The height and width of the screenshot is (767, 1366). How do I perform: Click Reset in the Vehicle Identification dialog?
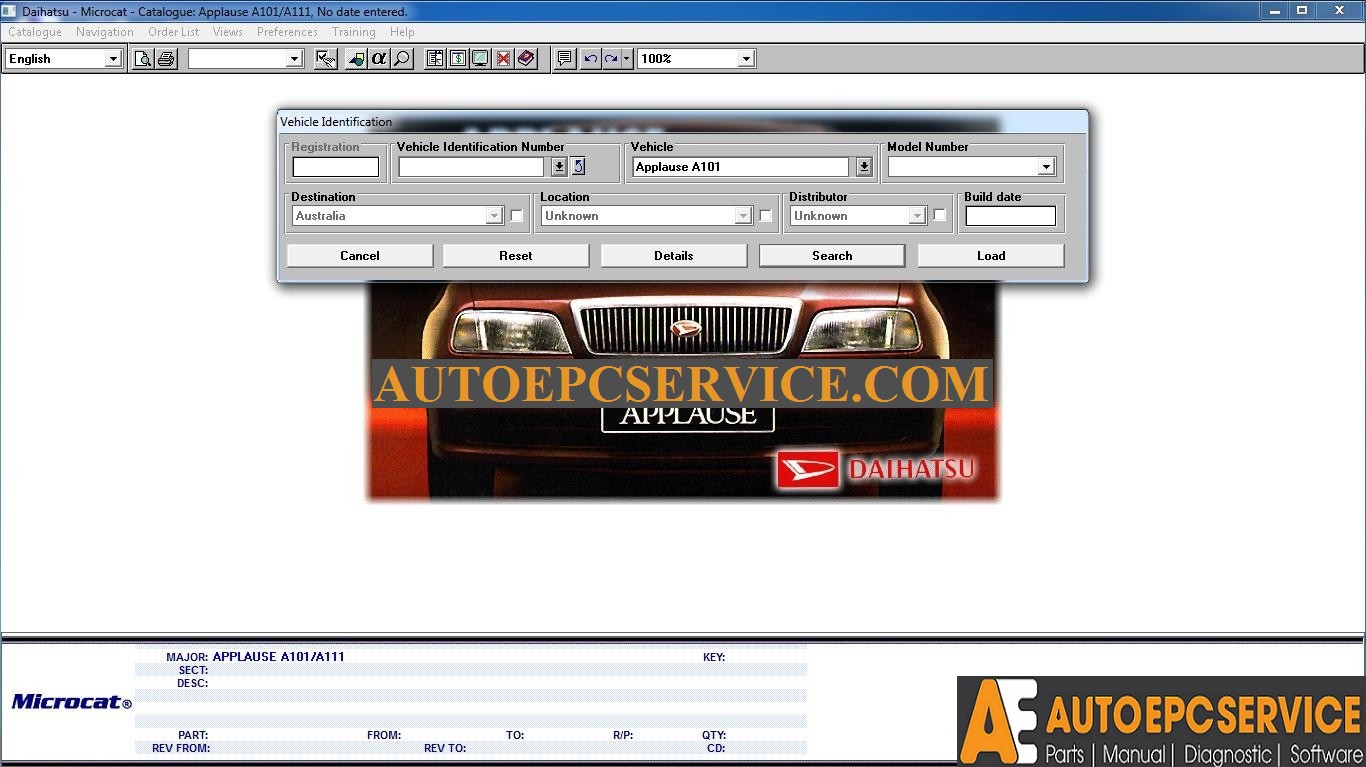pyautogui.click(x=515, y=255)
